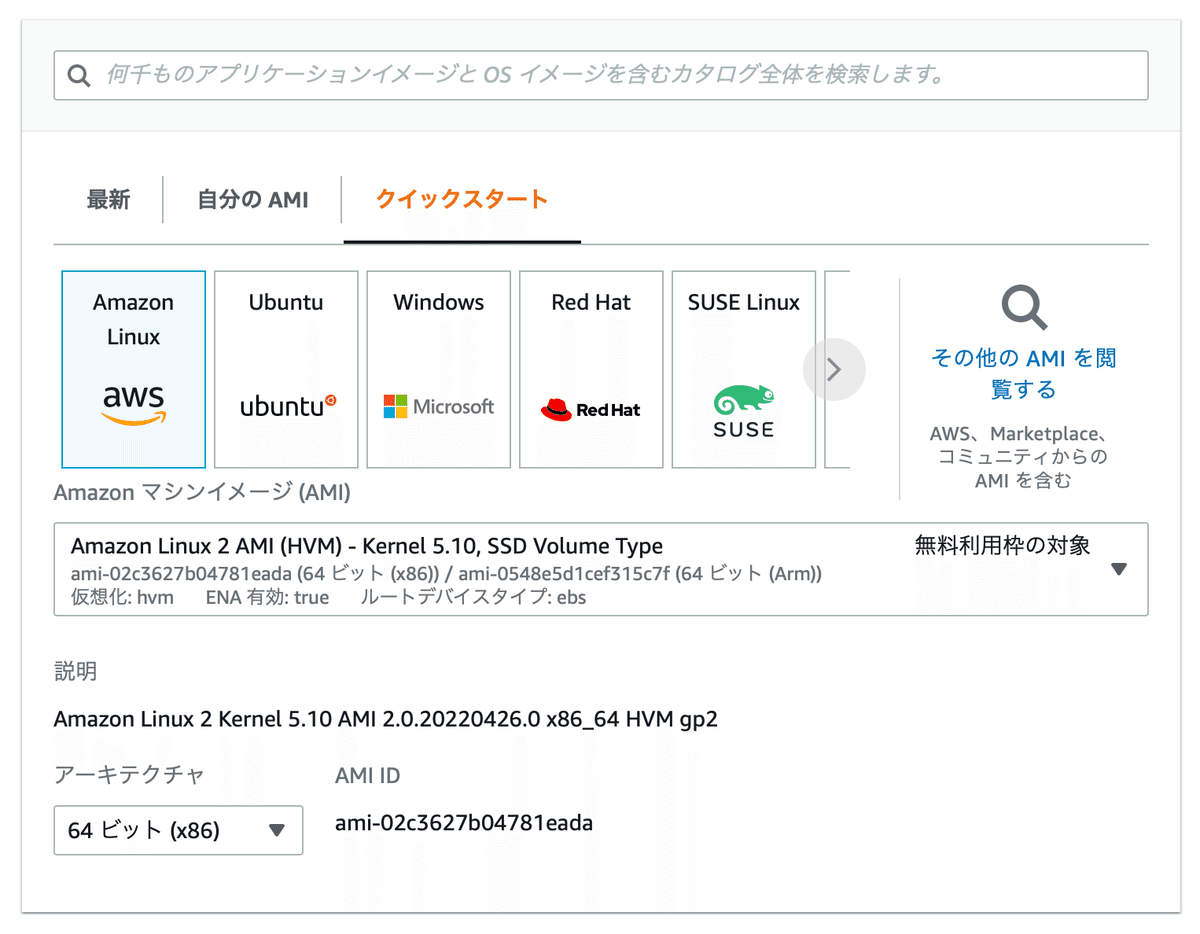
Task: Click the ENA 有効: true text
Action: pos(267,597)
